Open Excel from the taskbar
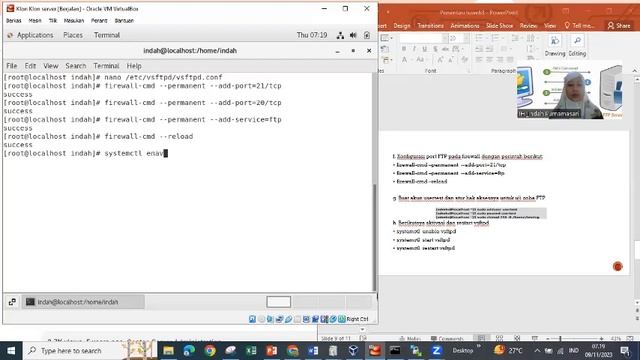Screen dimensions: 640x360 [251, 351]
